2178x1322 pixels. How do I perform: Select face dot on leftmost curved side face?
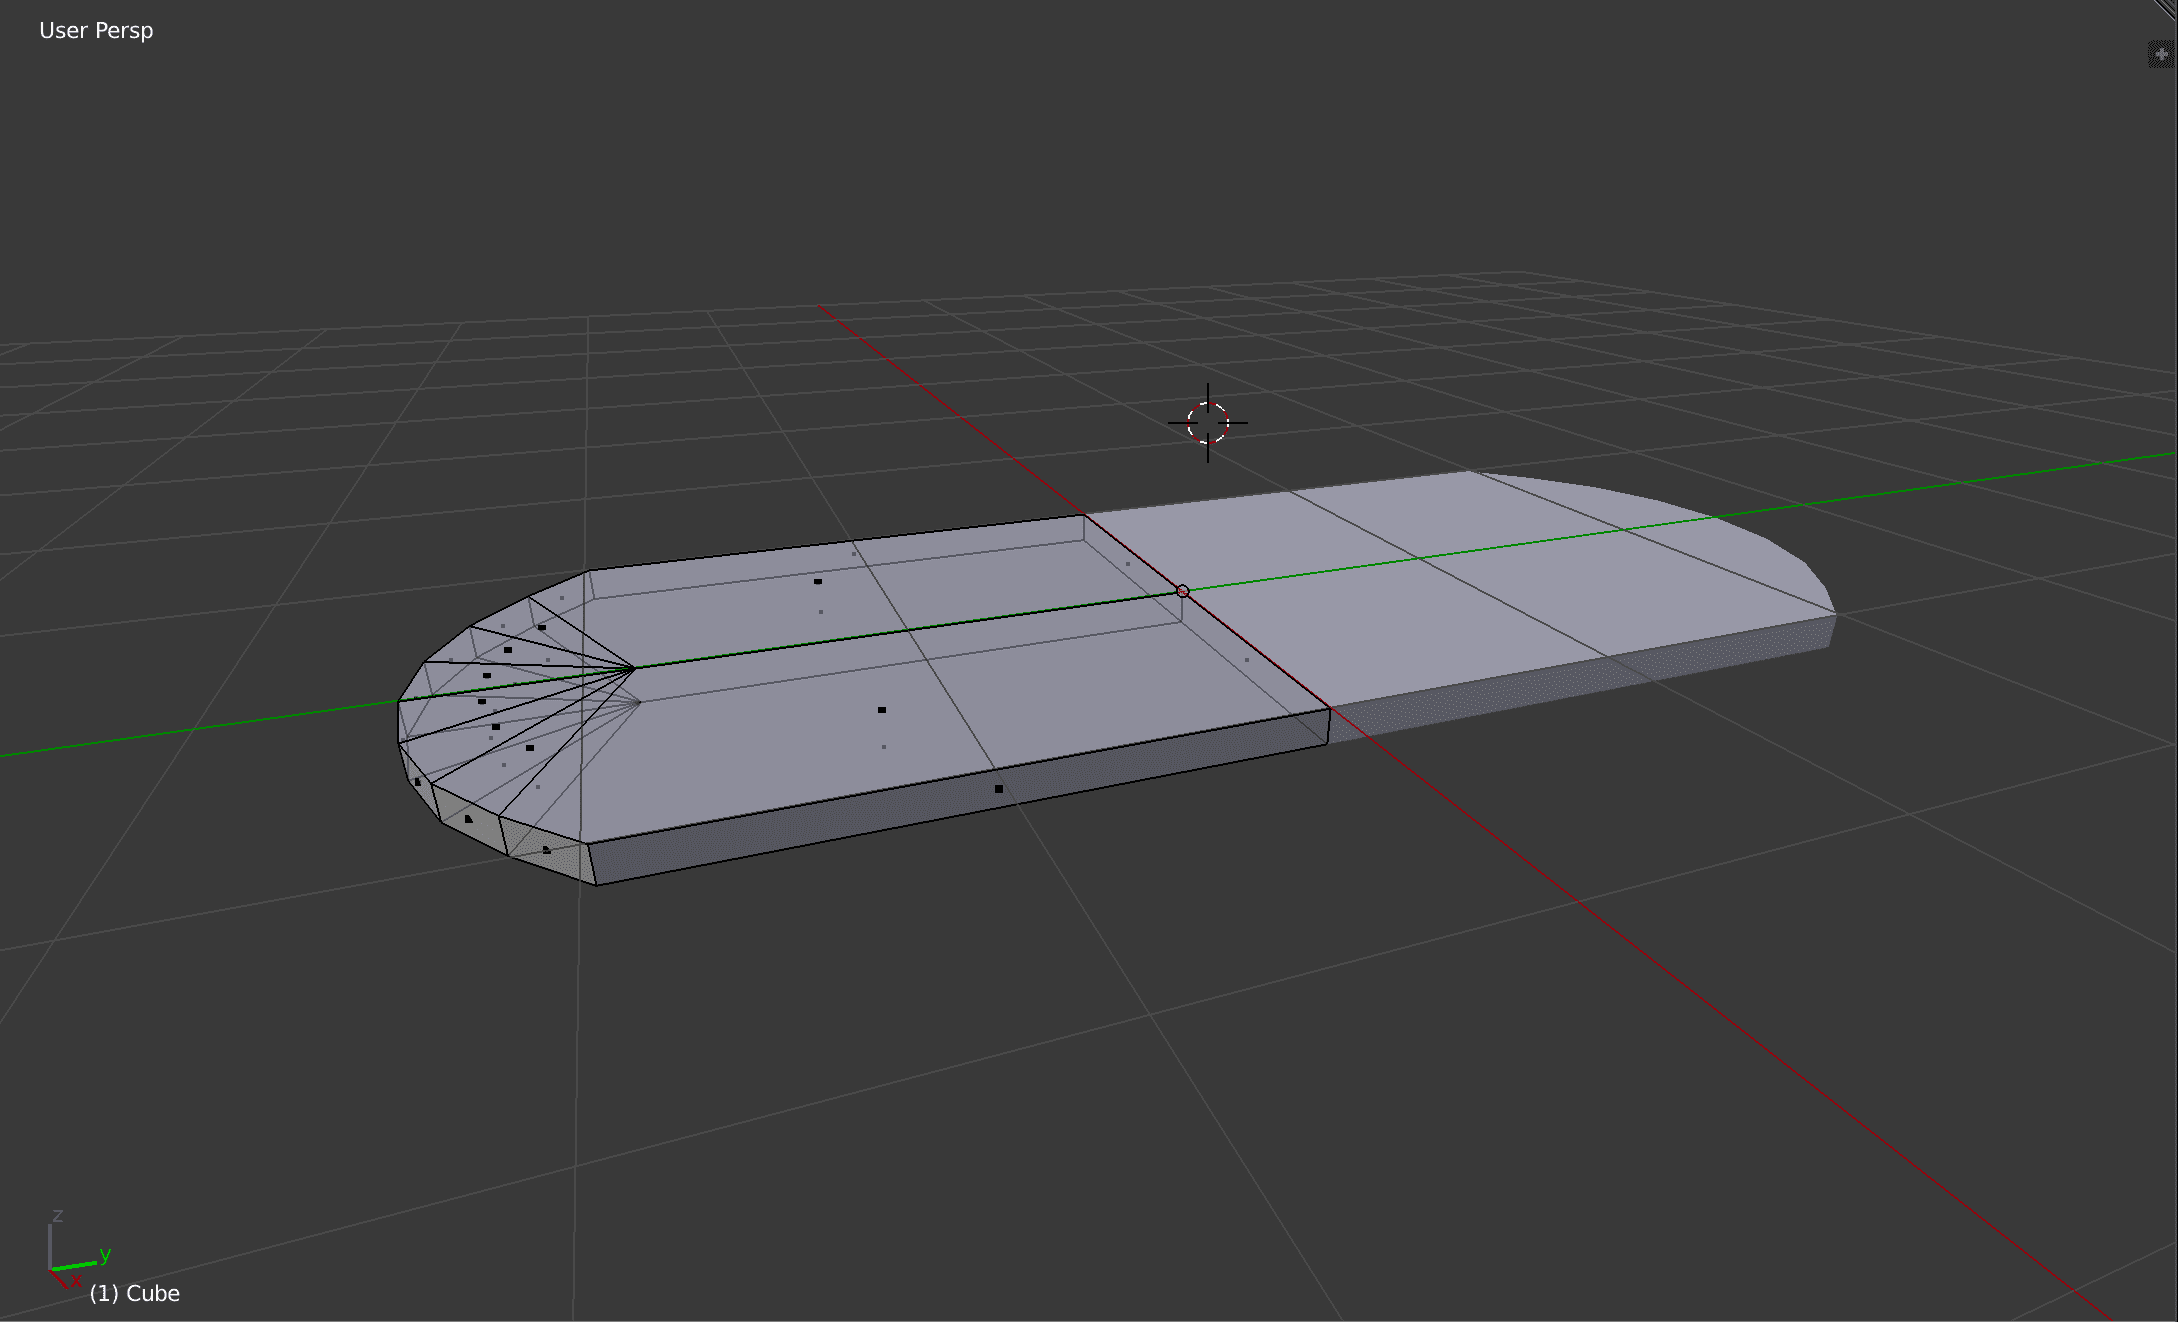tap(417, 782)
